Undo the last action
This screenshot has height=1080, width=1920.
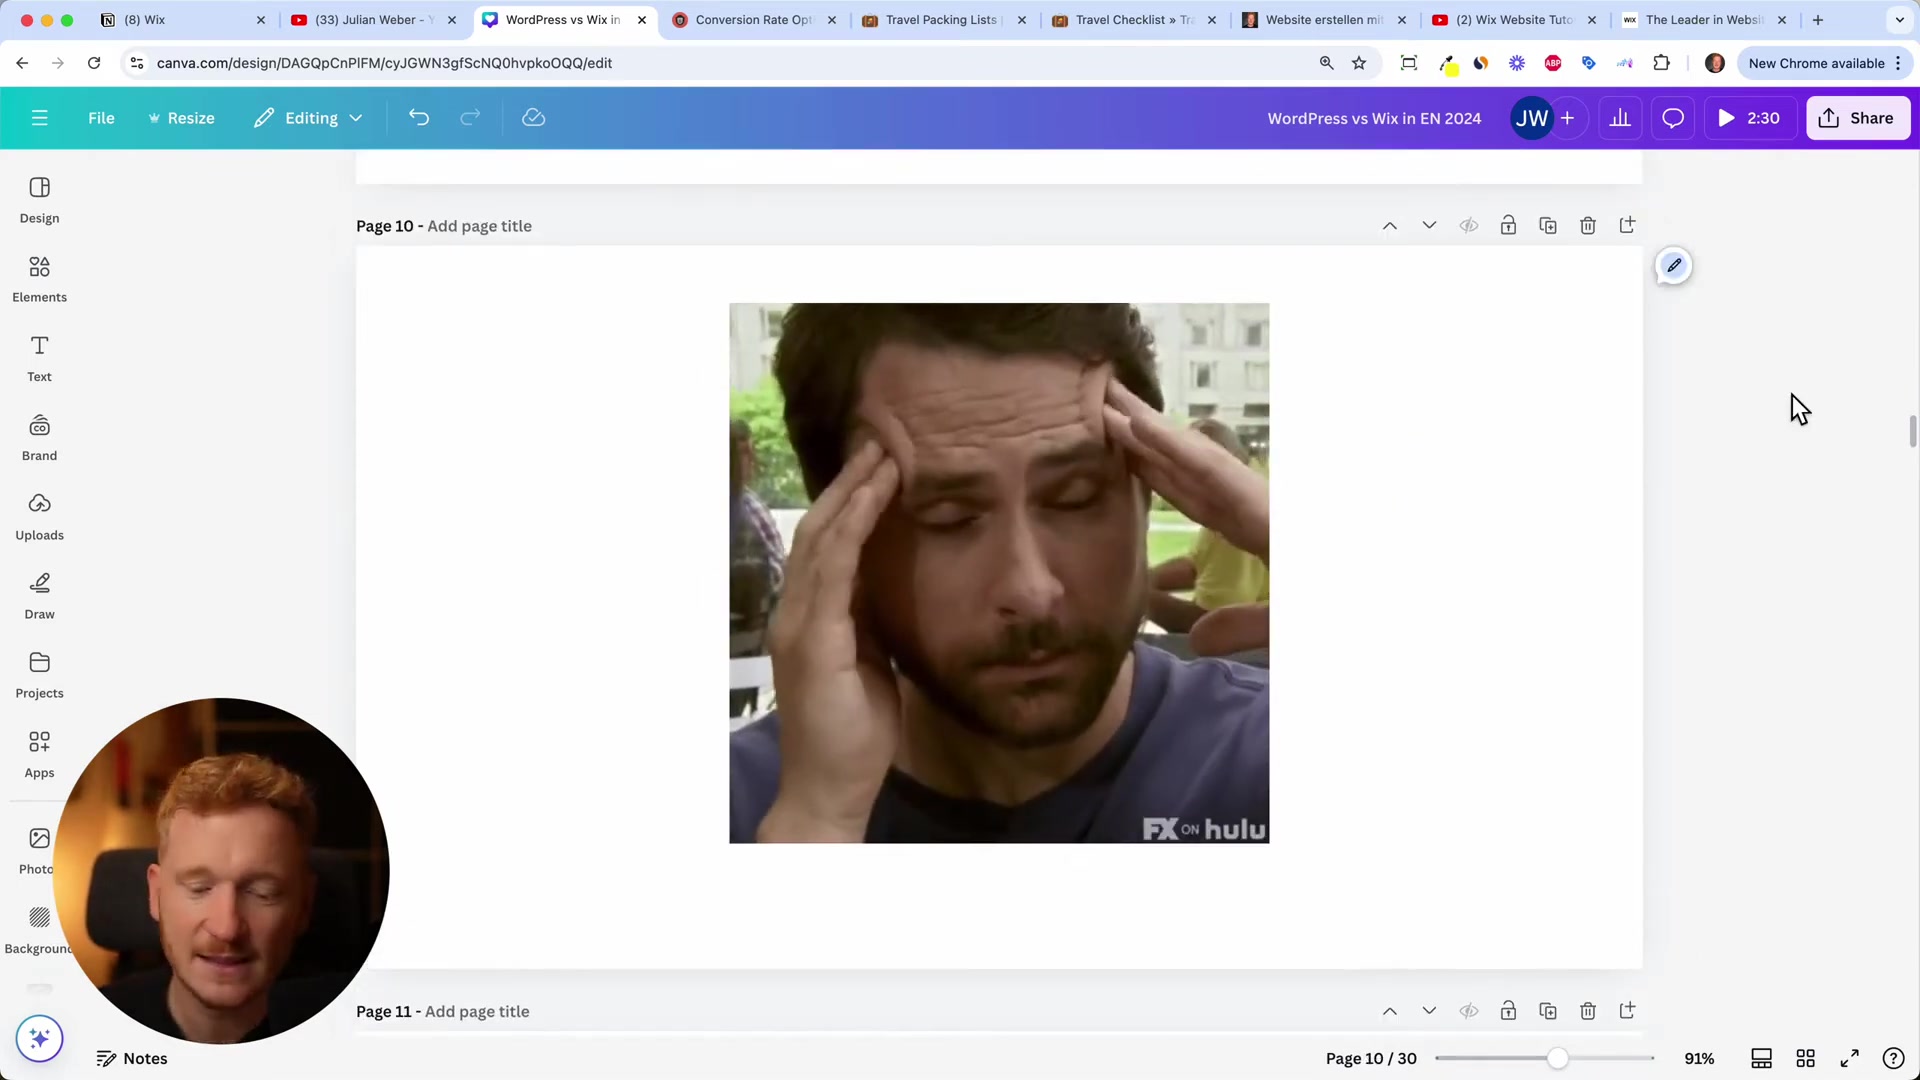(419, 118)
